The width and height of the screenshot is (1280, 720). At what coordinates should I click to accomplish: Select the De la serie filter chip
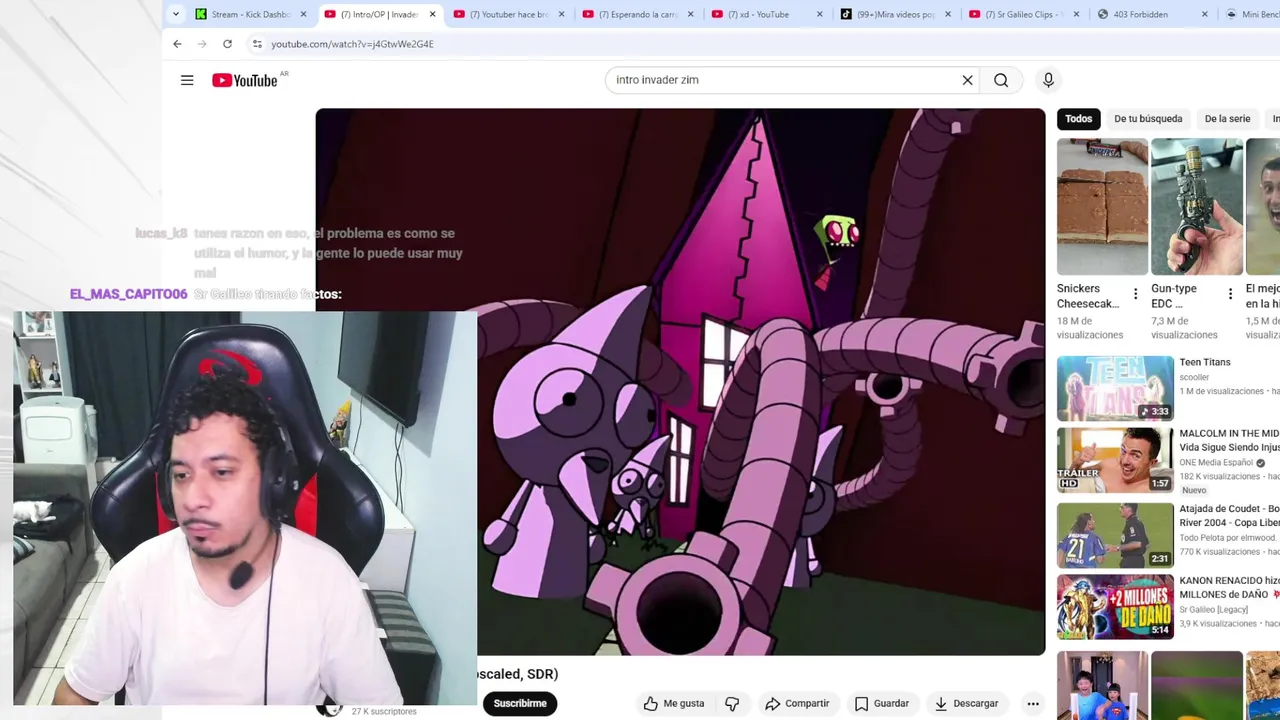1227,118
